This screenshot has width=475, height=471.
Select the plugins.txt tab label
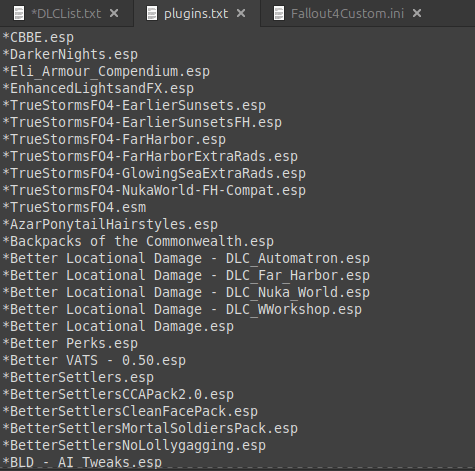[x=196, y=14]
